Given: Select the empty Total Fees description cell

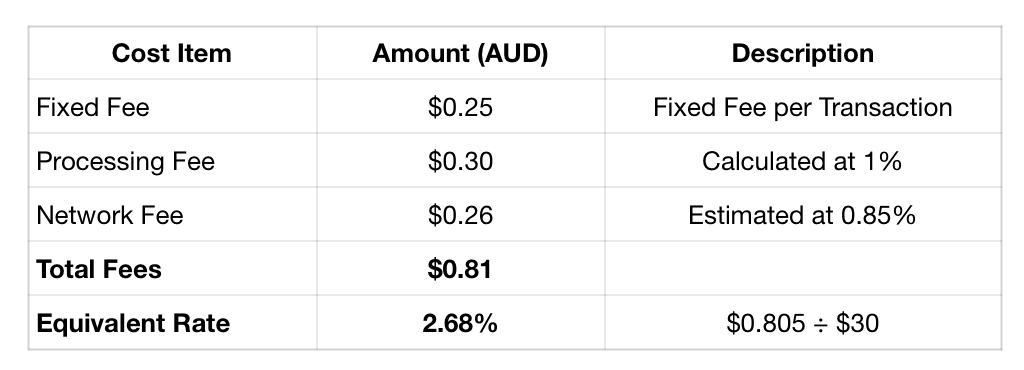Looking at the screenshot, I should click(803, 269).
